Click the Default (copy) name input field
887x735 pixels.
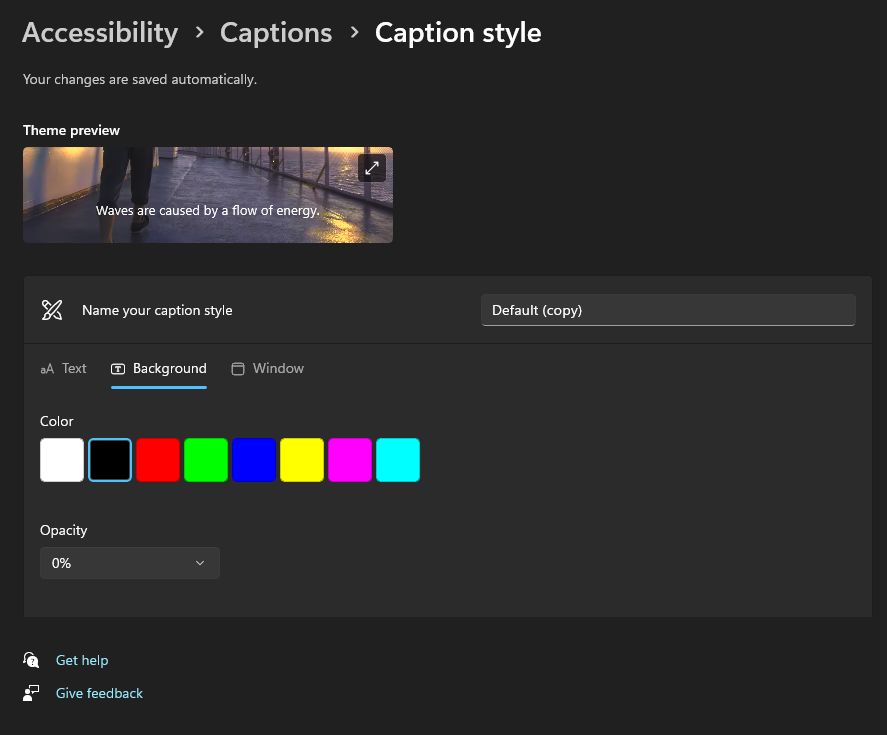pos(668,310)
